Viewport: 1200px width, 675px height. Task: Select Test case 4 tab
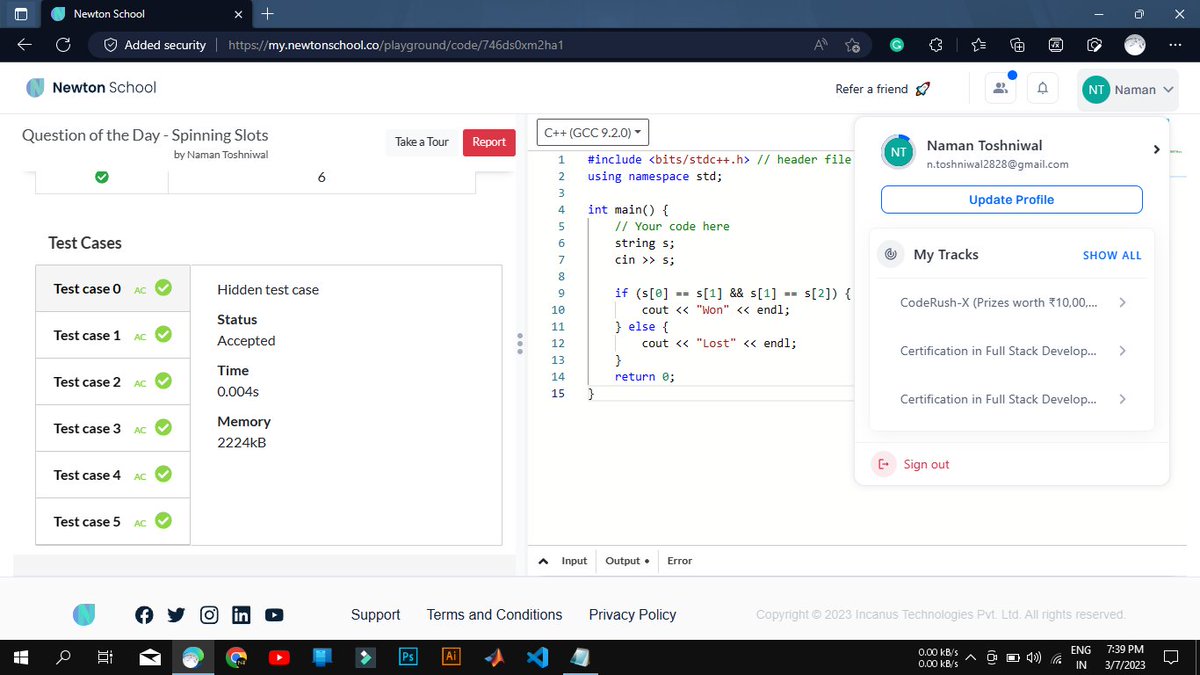[113, 475]
